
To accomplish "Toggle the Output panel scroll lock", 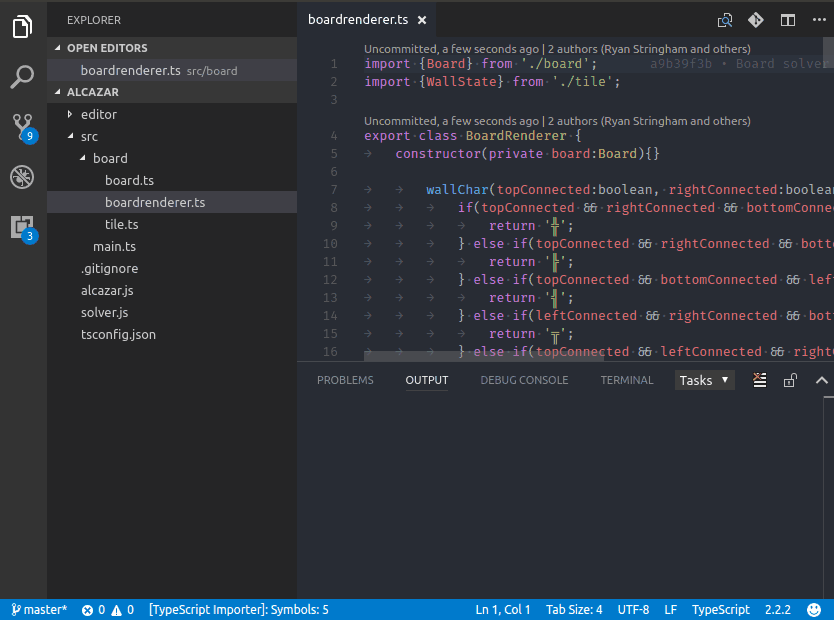I will point(790,380).
